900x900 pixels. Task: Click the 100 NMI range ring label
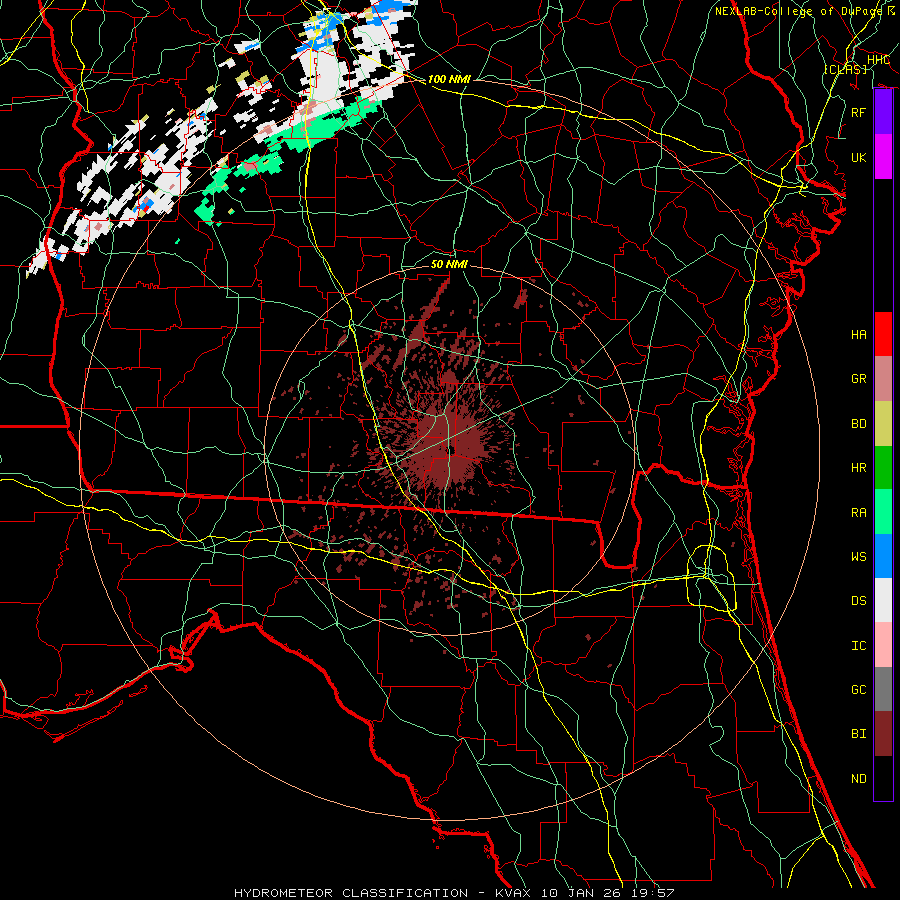click(449, 79)
